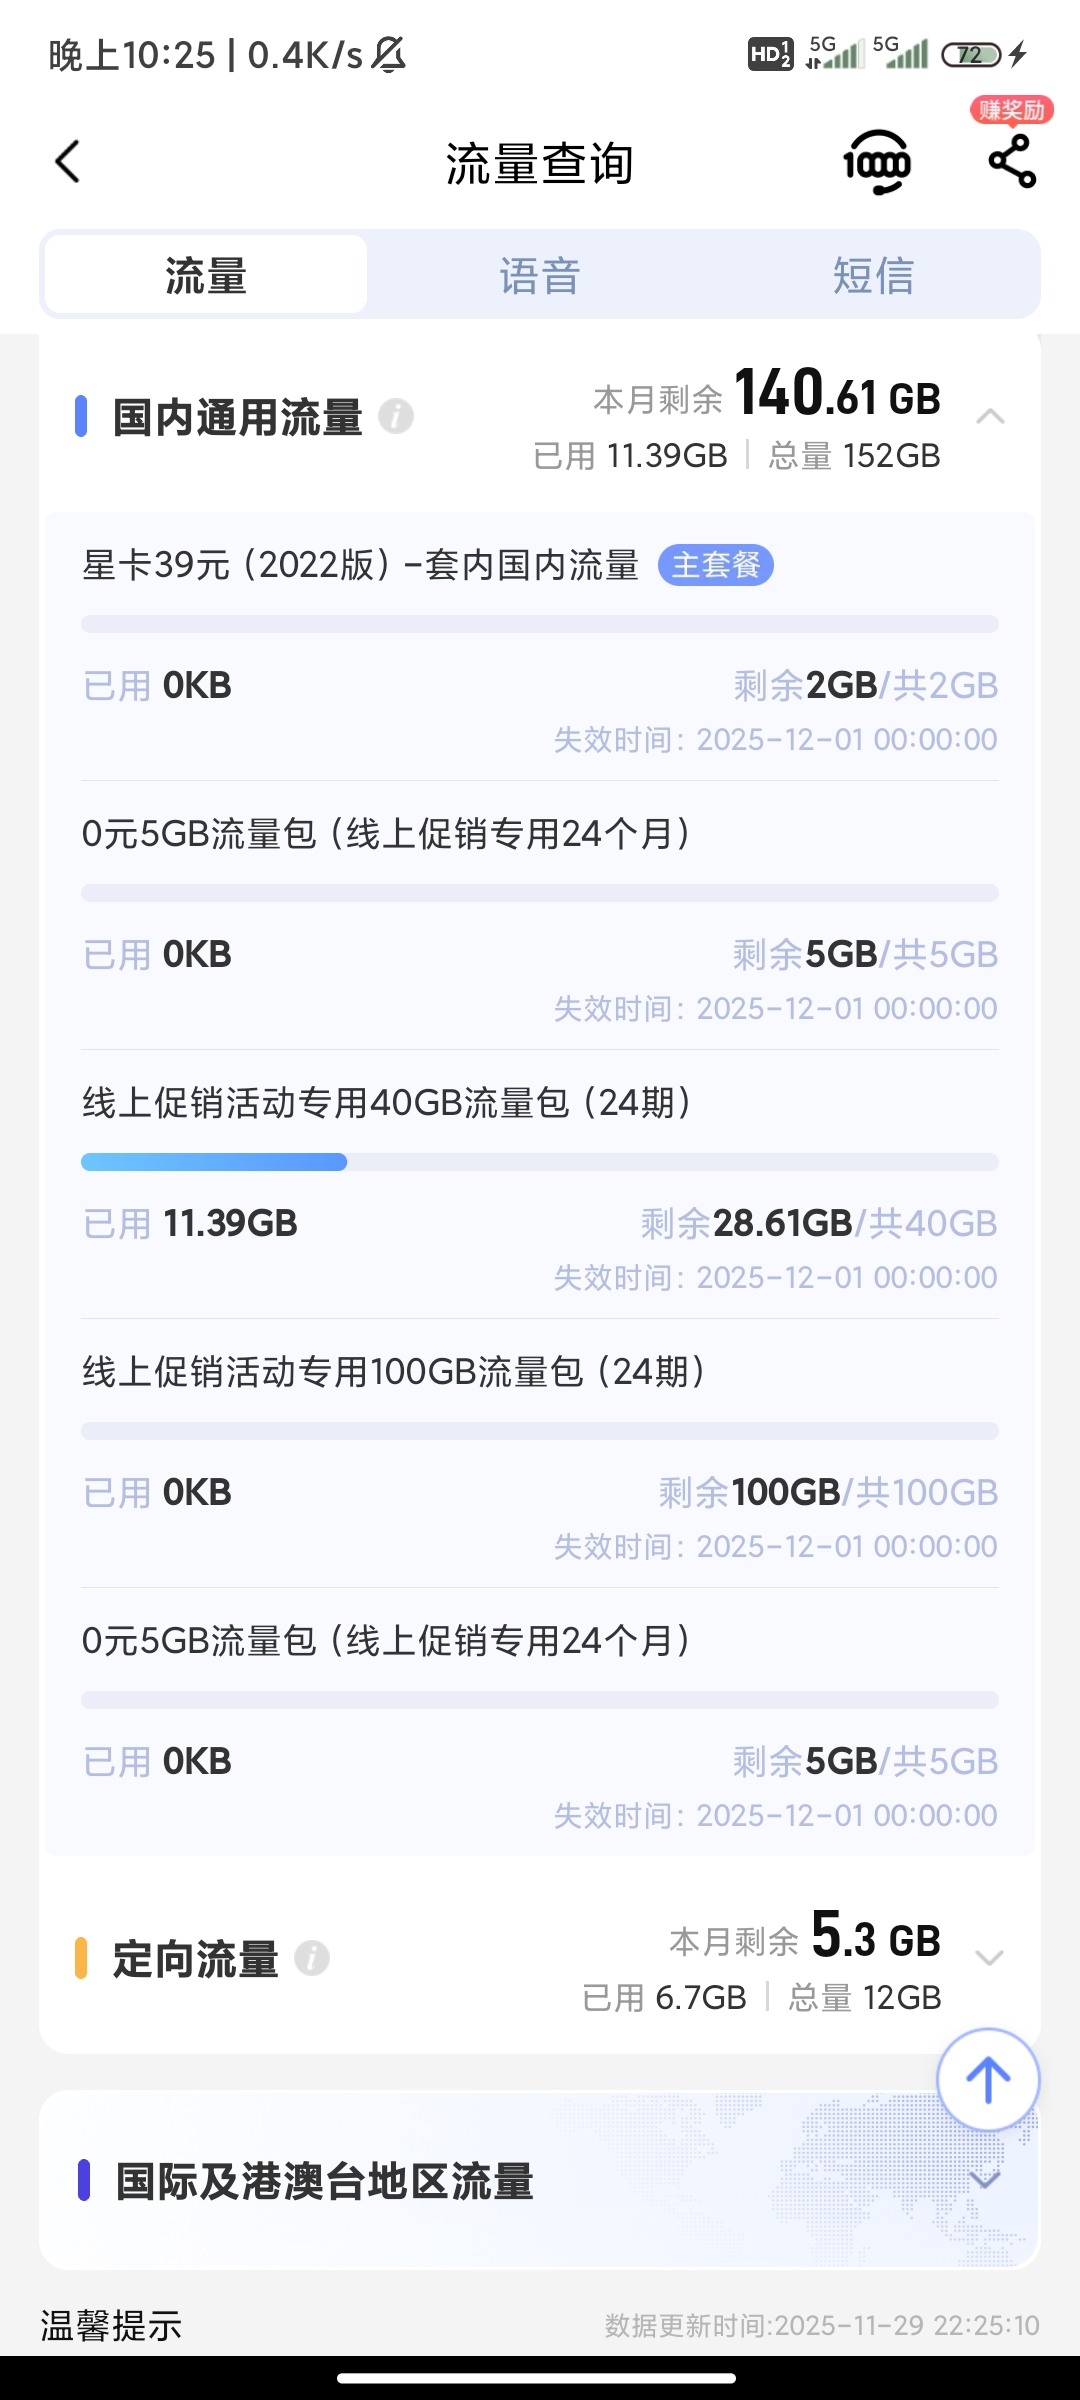Open the 10000 customer service icon
The height and width of the screenshot is (2400, 1080).
point(877,162)
